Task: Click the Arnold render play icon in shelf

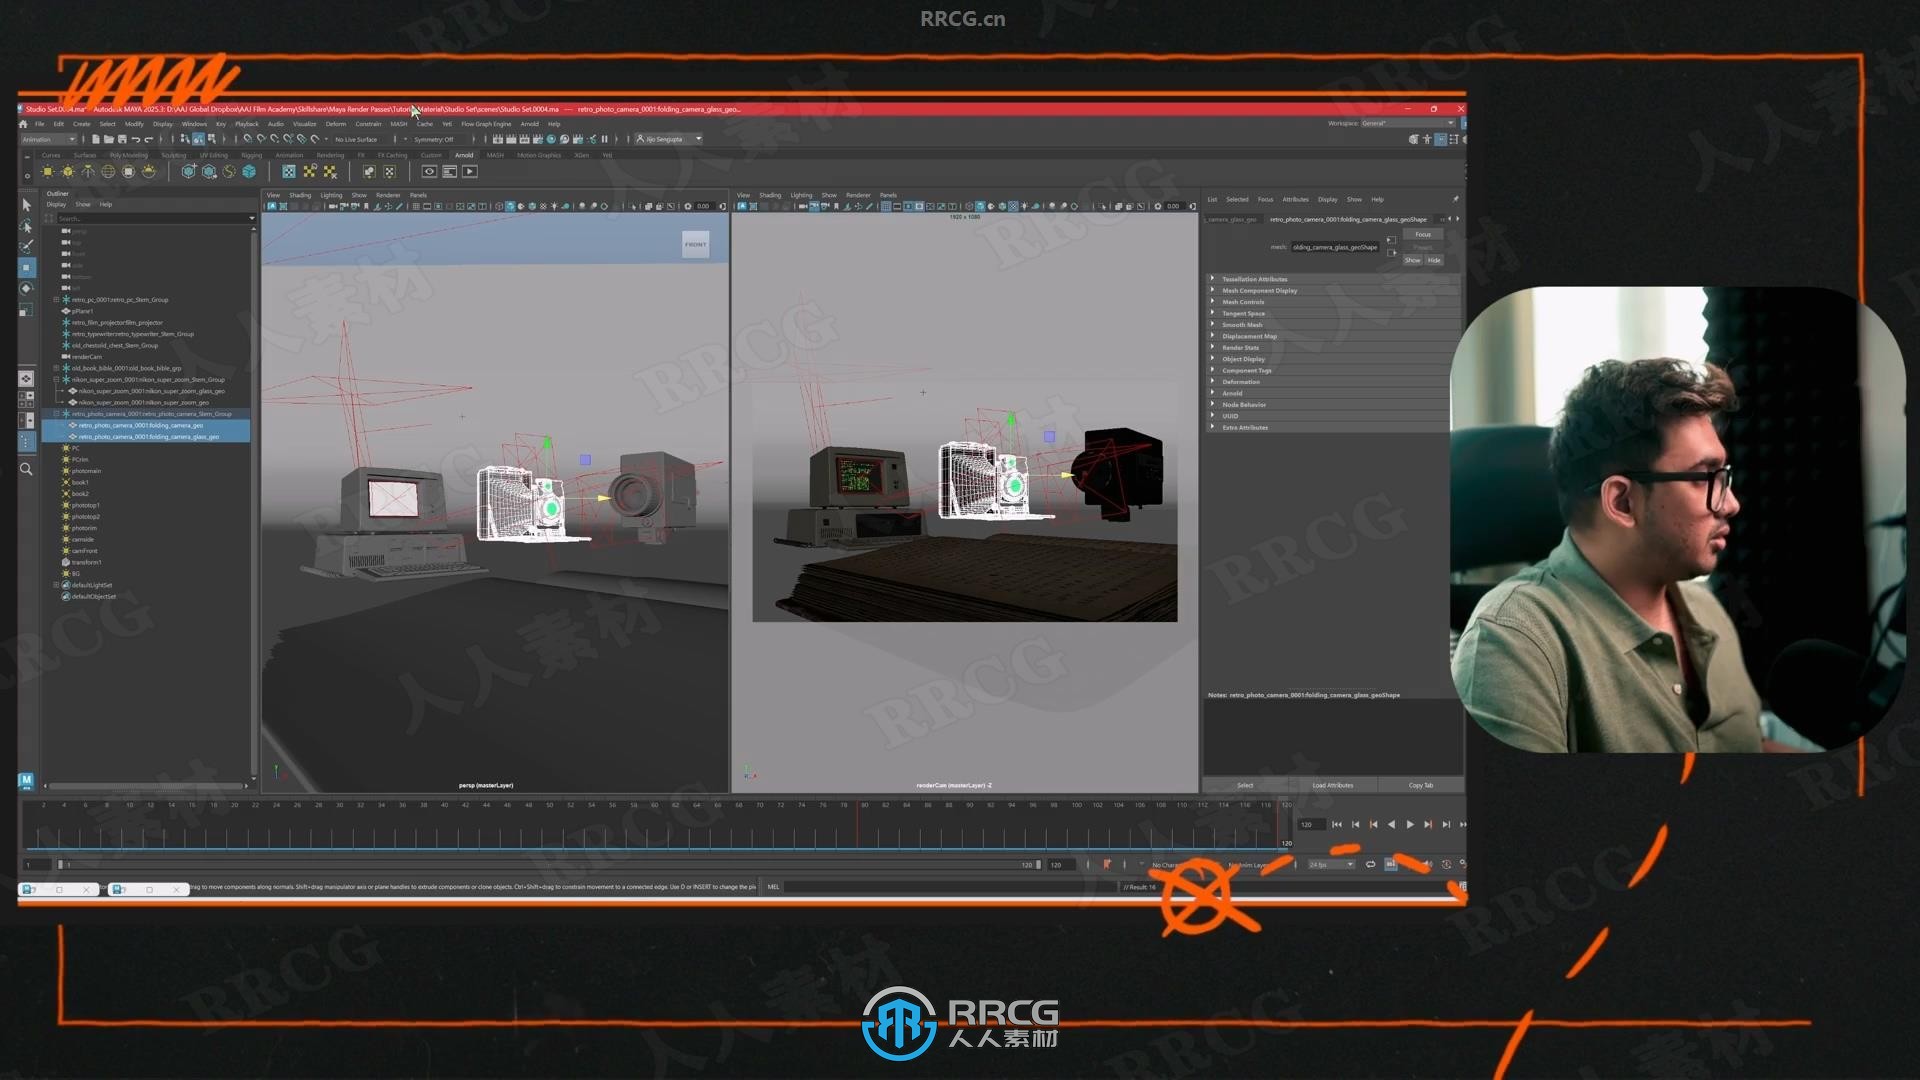Action: point(470,171)
